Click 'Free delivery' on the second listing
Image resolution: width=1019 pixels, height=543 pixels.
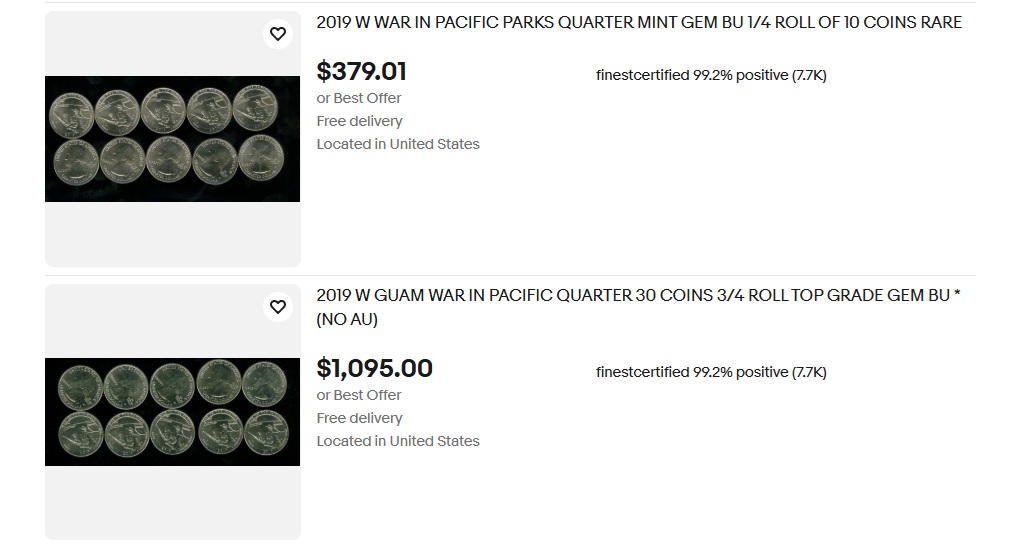359,418
